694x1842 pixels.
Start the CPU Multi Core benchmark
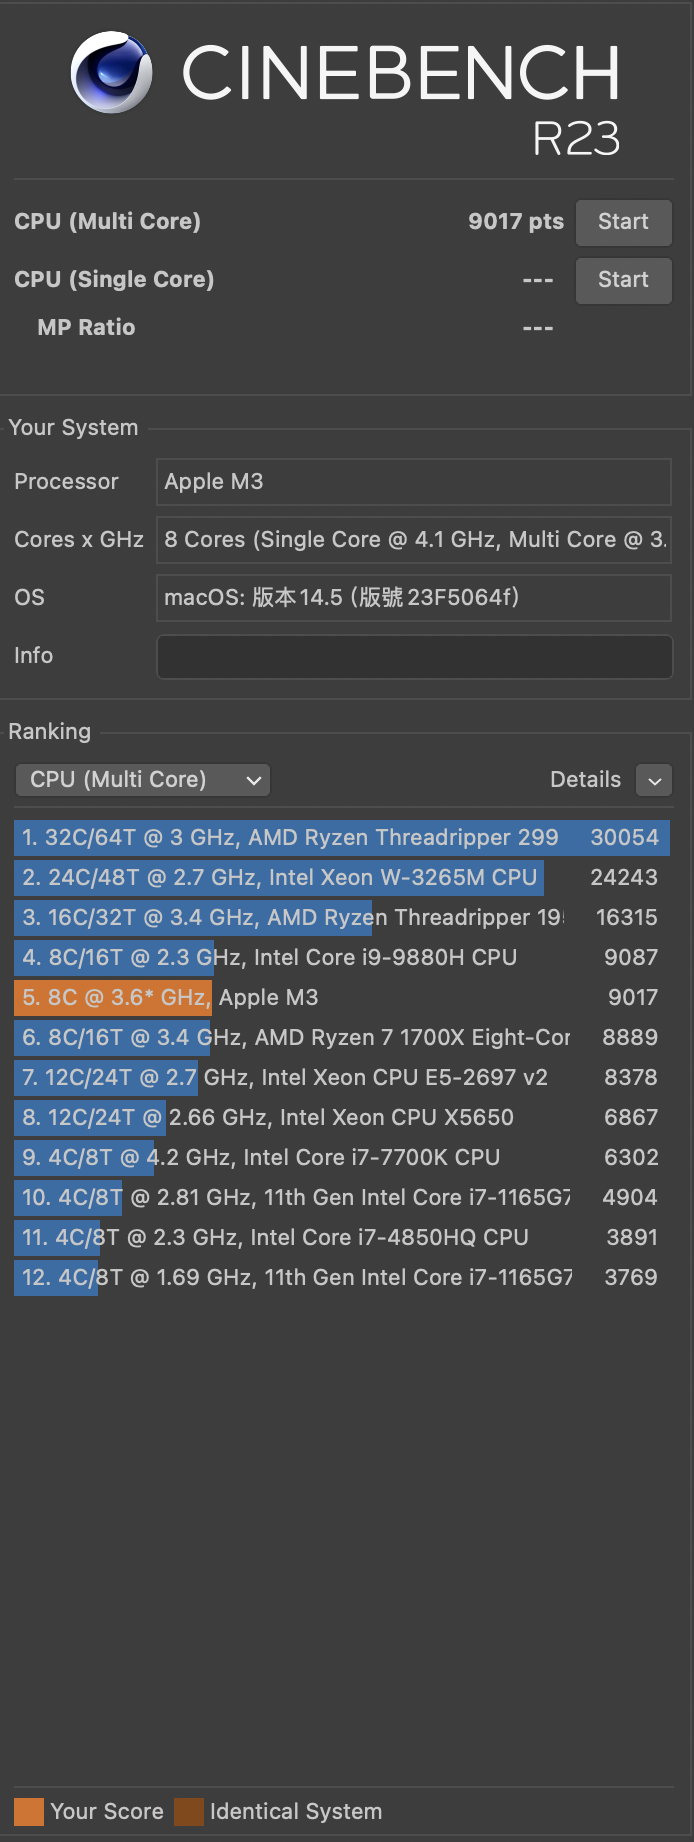(623, 222)
